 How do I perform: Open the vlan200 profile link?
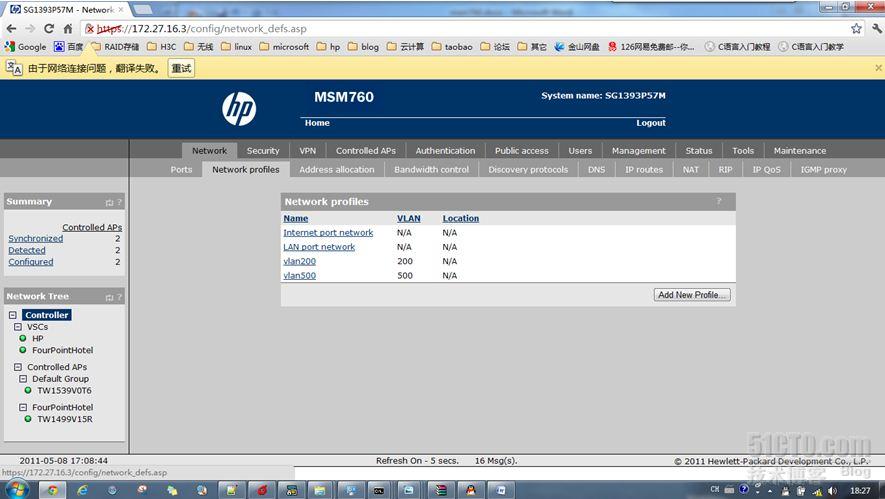(299, 261)
